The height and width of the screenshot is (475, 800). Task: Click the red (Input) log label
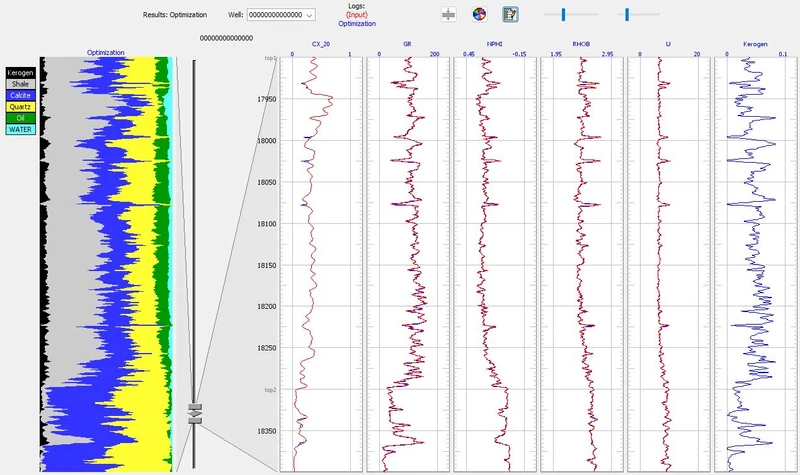[x=357, y=15]
